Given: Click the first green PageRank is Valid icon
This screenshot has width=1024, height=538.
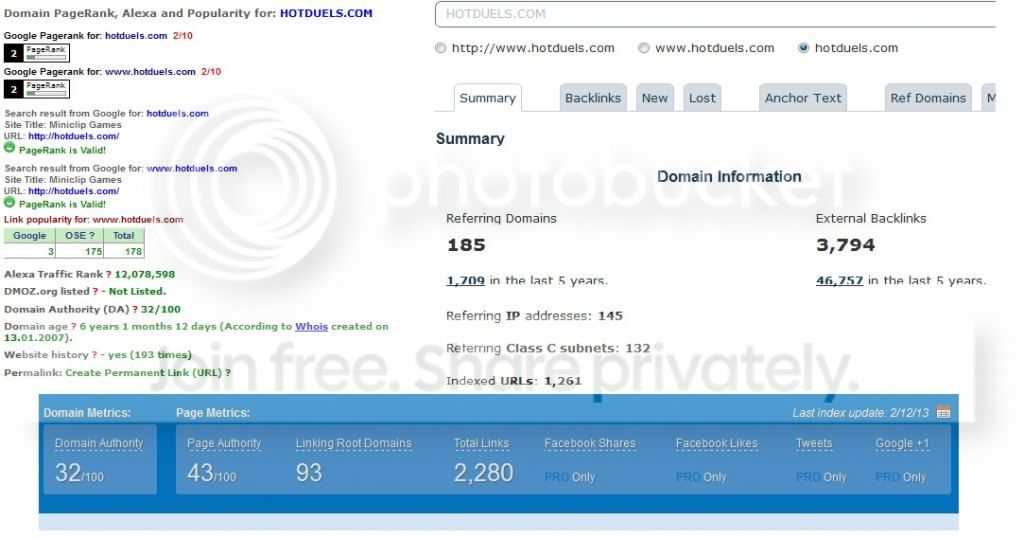Looking at the screenshot, I should (9, 148).
